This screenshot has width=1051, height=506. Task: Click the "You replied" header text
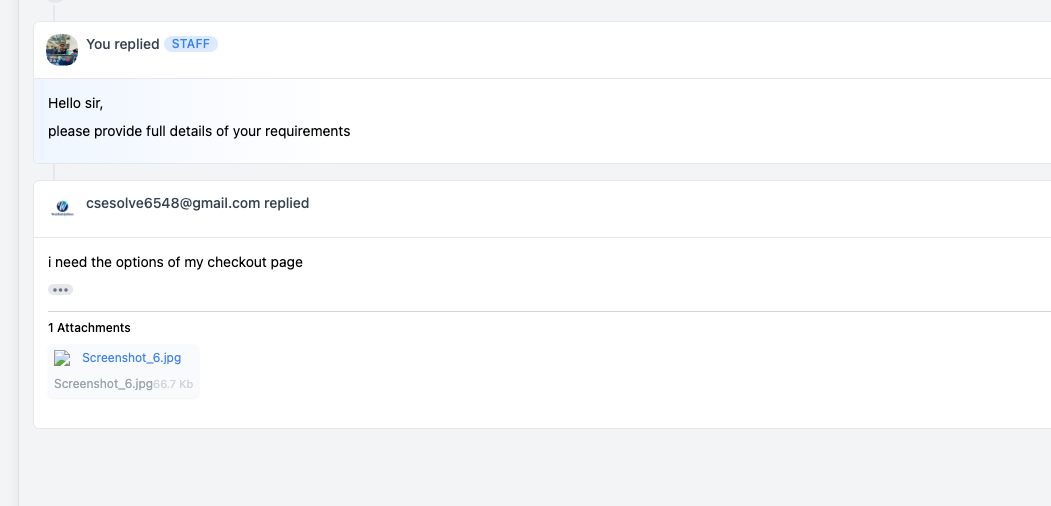[123, 44]
